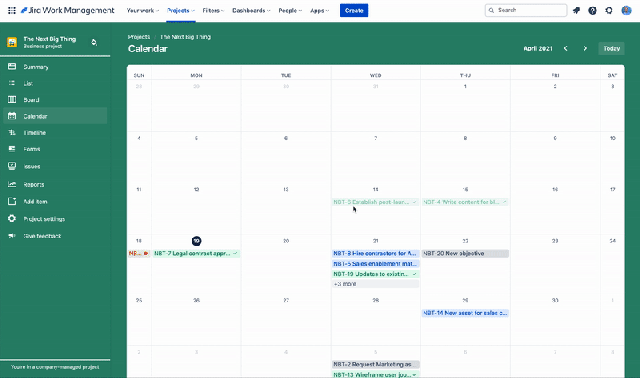This screenshot has width=640, height=378.
Task: Open the help question mark icon
Action: pyautogui.click(x=592, y=11)
